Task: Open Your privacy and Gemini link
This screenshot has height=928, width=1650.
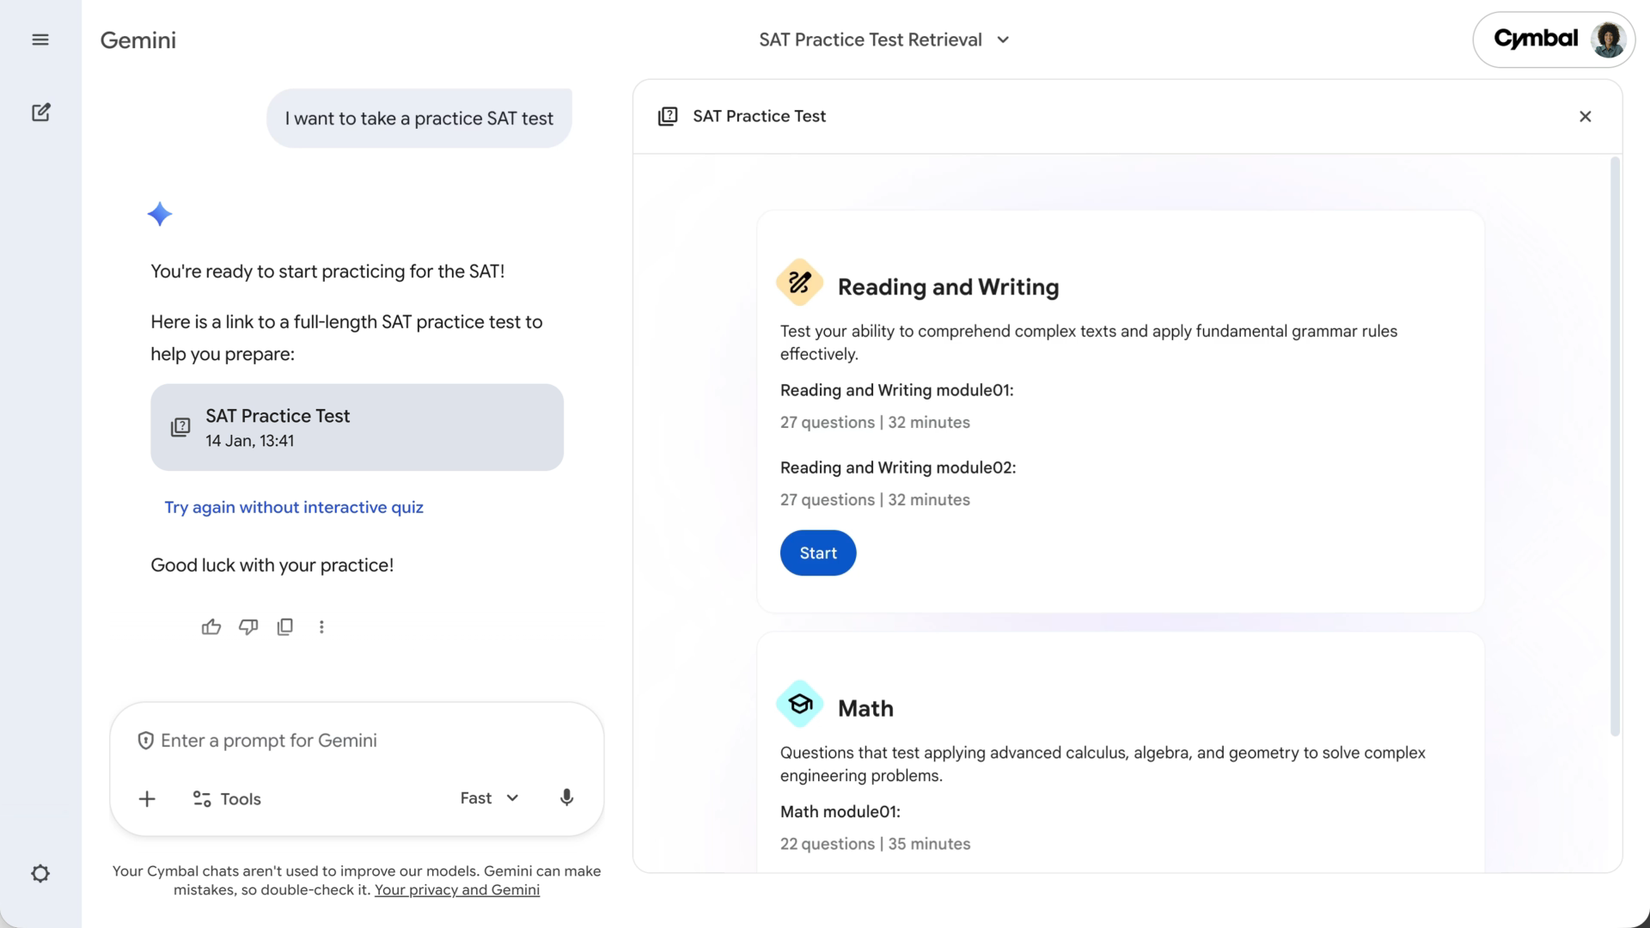Action: 457,890
